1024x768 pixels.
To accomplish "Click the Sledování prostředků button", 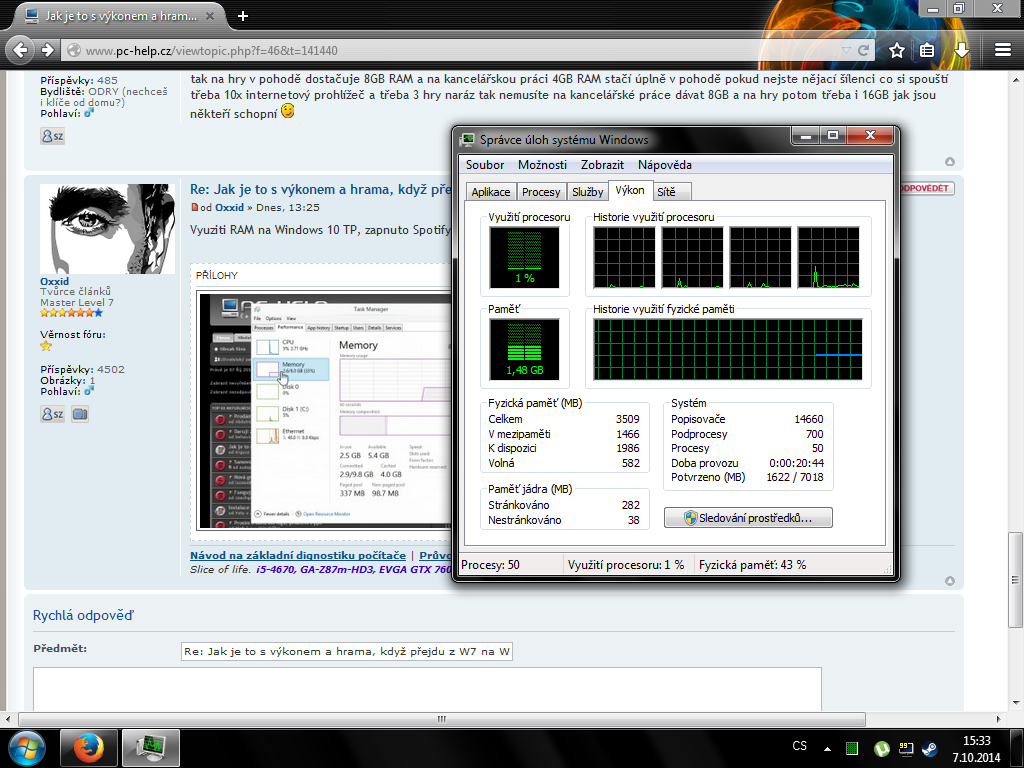I will (748, 518).
